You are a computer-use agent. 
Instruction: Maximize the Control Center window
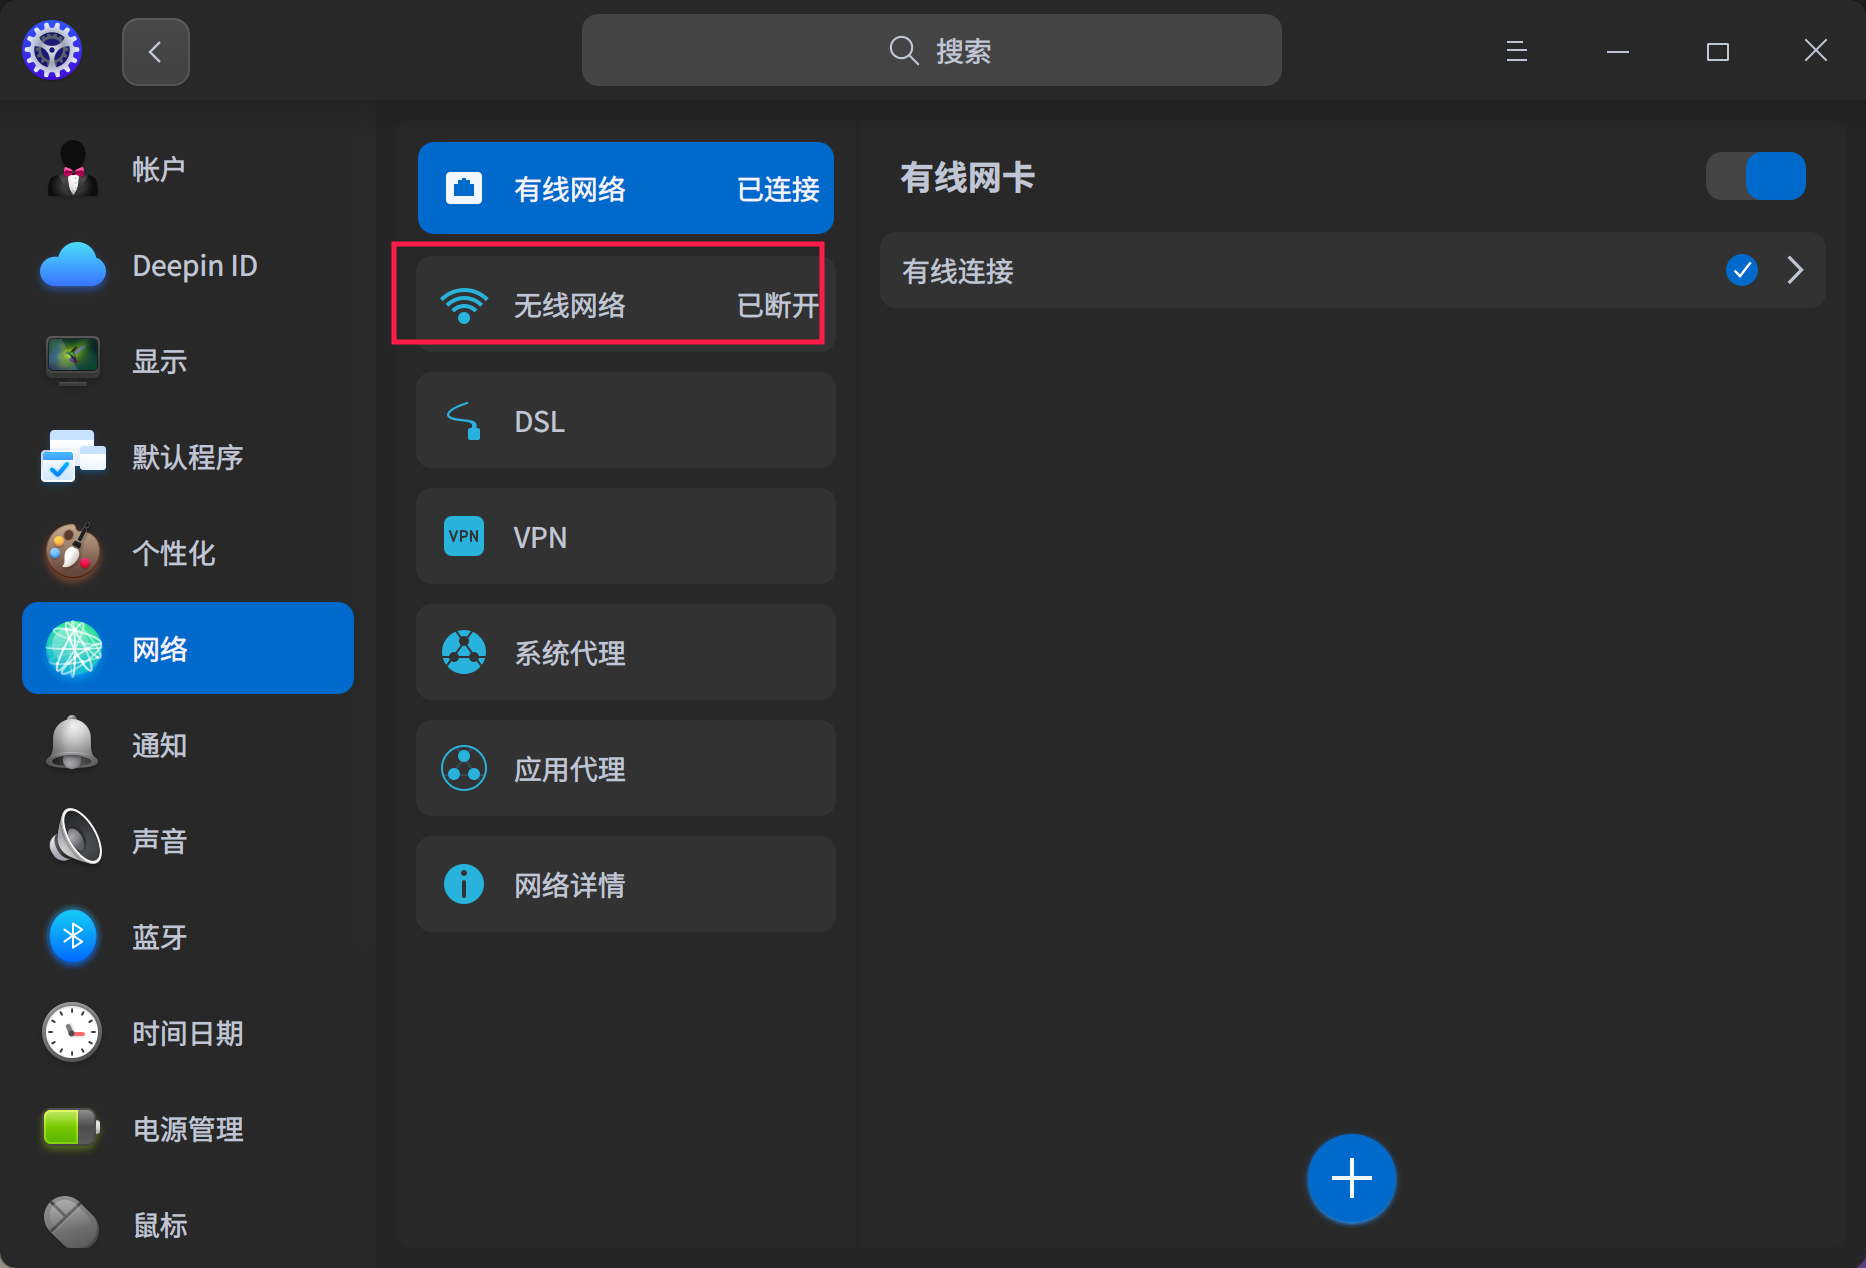point(1718,51)
